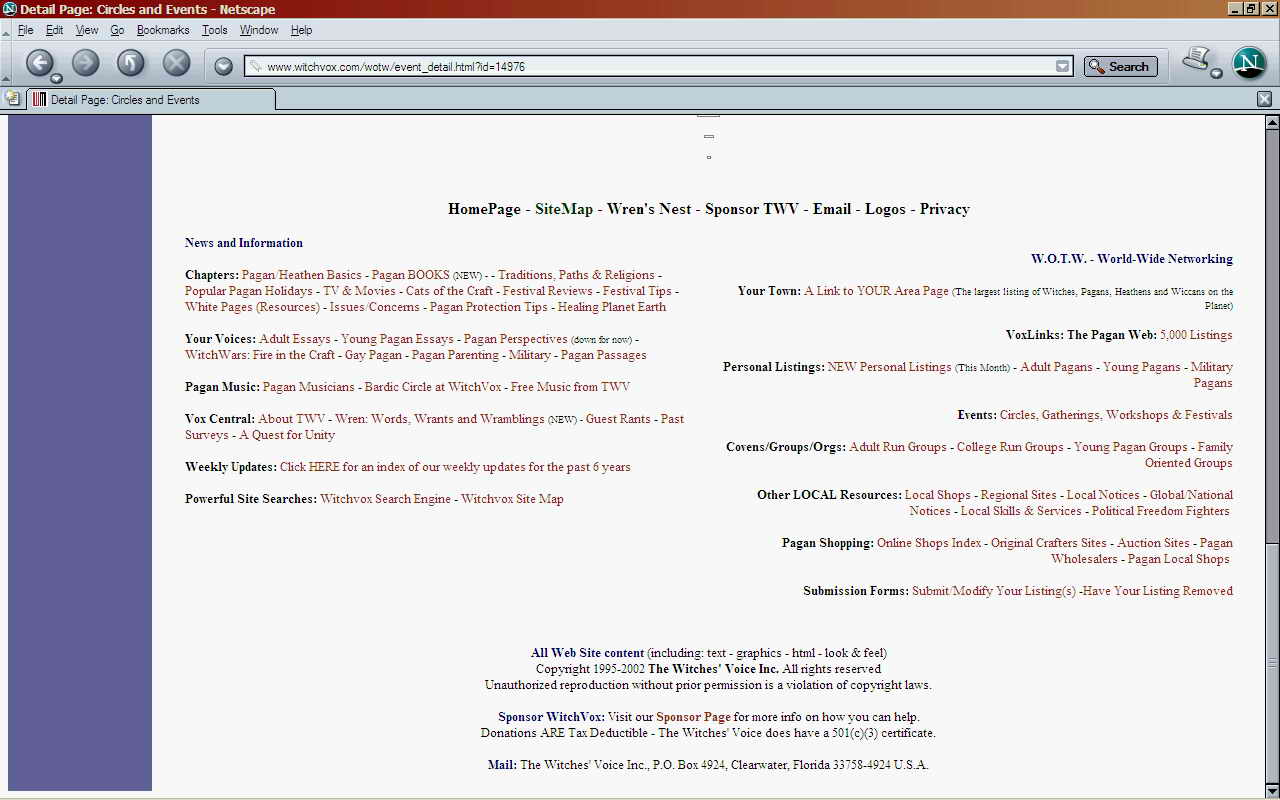
Task: Click the page proxy icon in the URL bar
Action: pyautogui.click(x=256, y=67)
